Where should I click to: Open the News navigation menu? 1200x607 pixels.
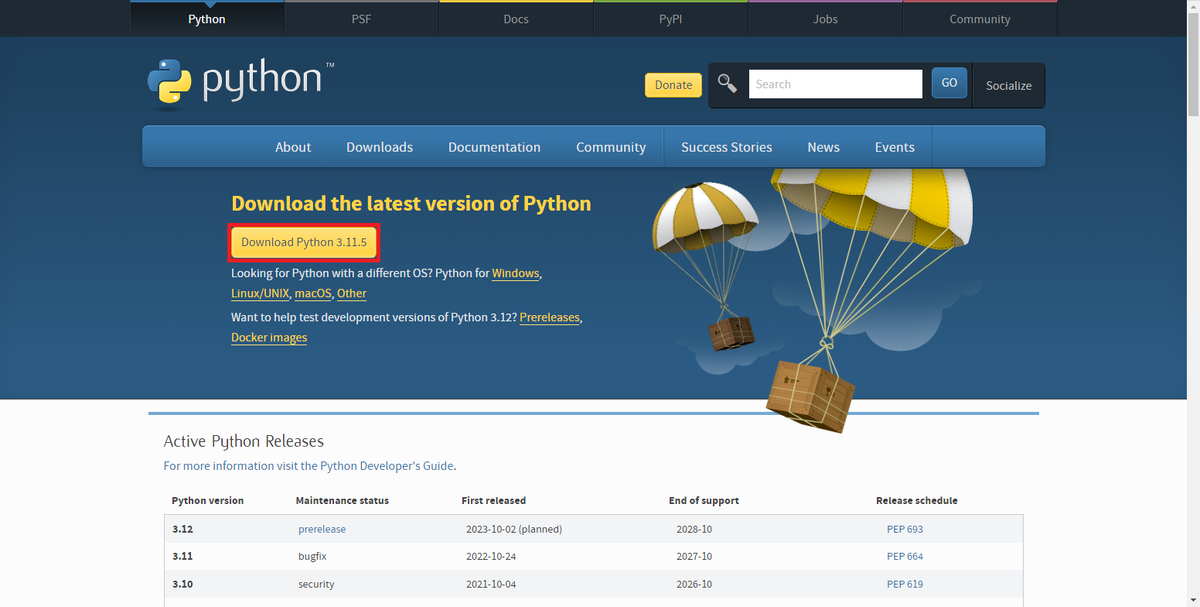click(823, 147)
